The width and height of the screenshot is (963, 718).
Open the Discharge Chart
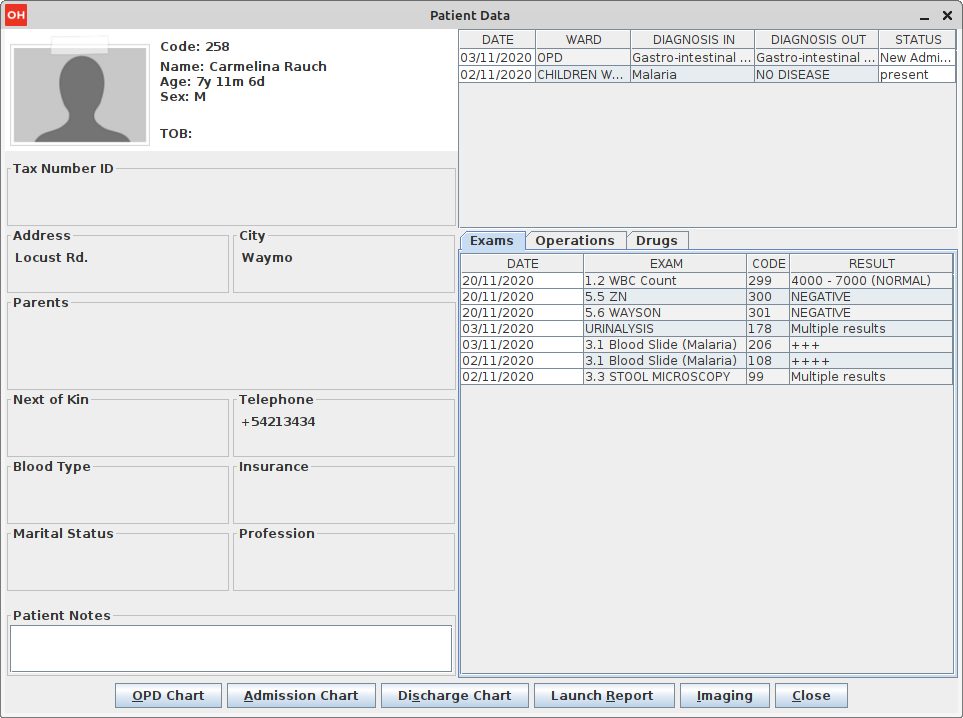(454, 696)
